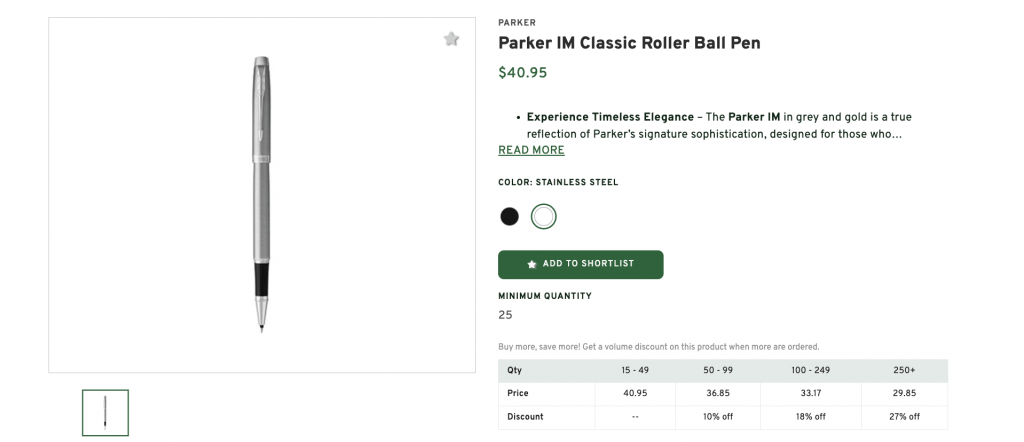Click the green $40.95 price
Viewport: 1024px width, 442px height.
tap(523, 72)
